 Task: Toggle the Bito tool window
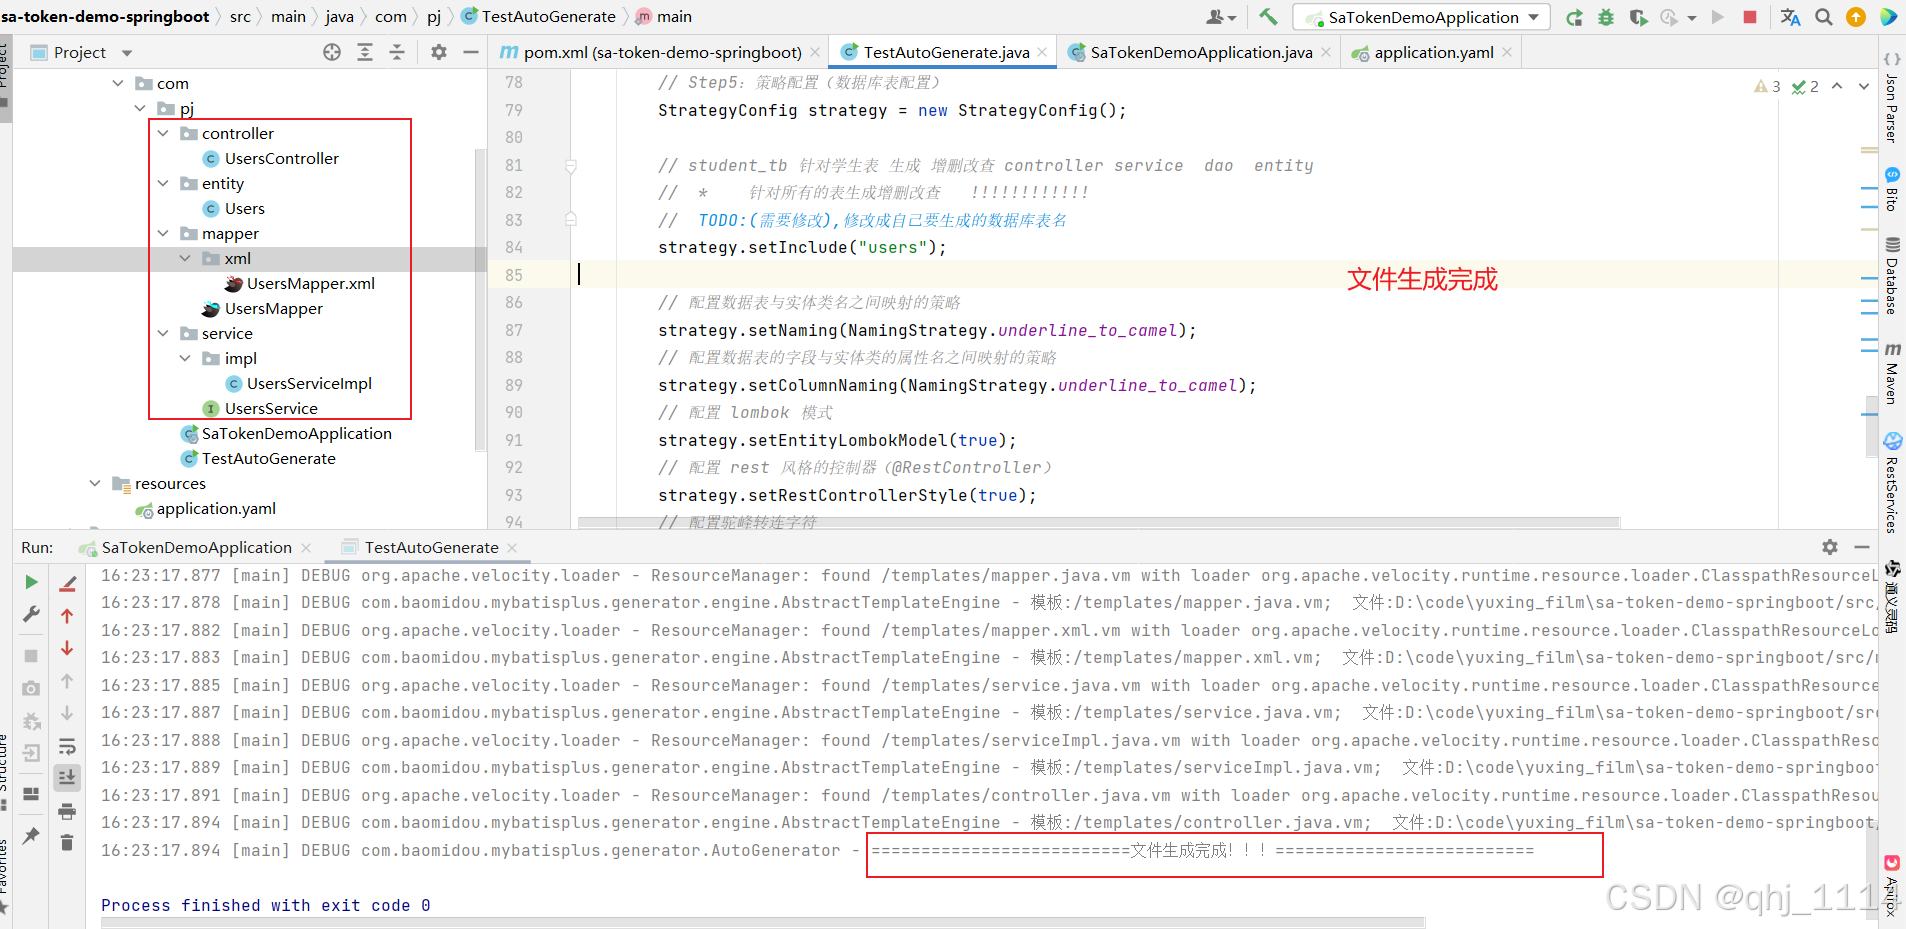pos(1892,189)
